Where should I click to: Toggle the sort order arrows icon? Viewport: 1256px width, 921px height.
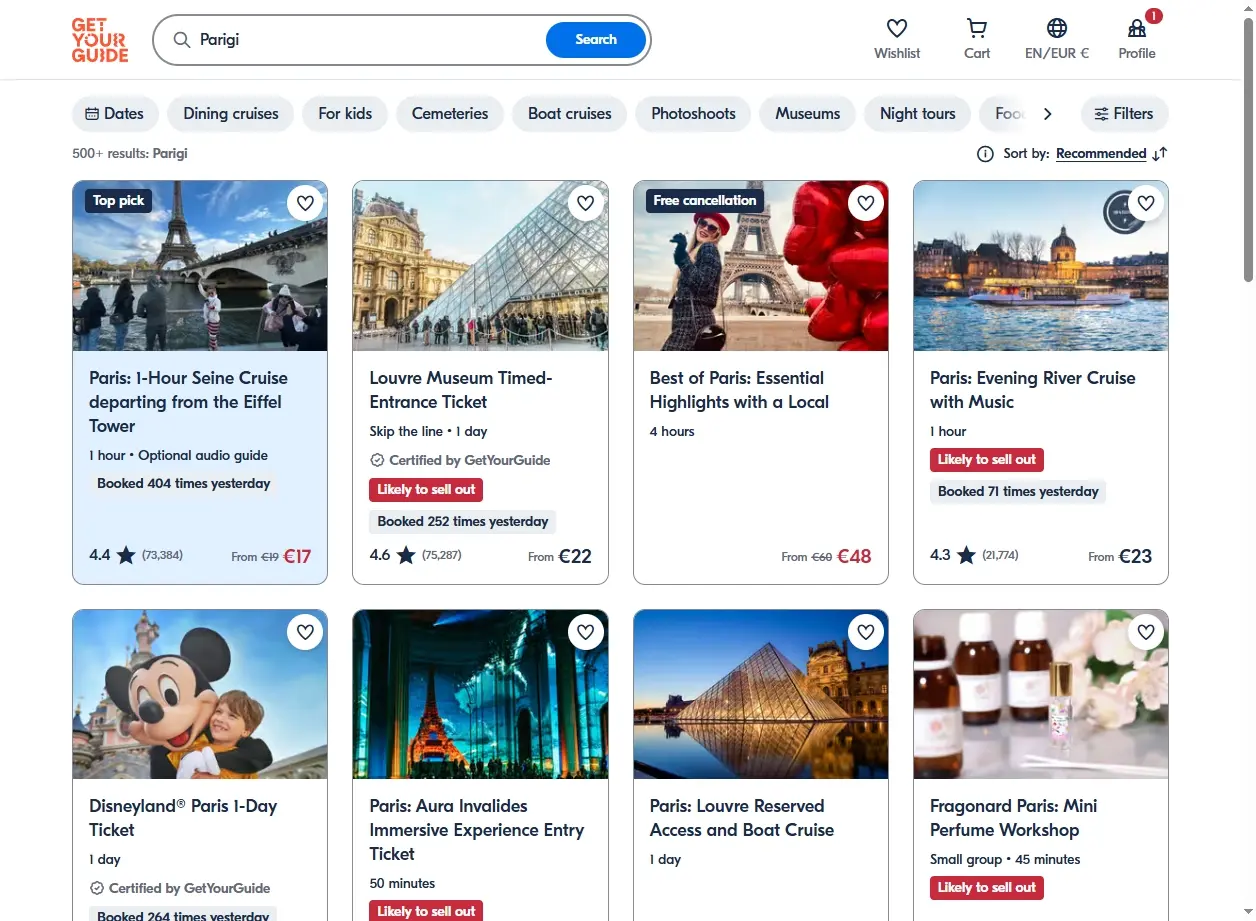point(1160,154)
